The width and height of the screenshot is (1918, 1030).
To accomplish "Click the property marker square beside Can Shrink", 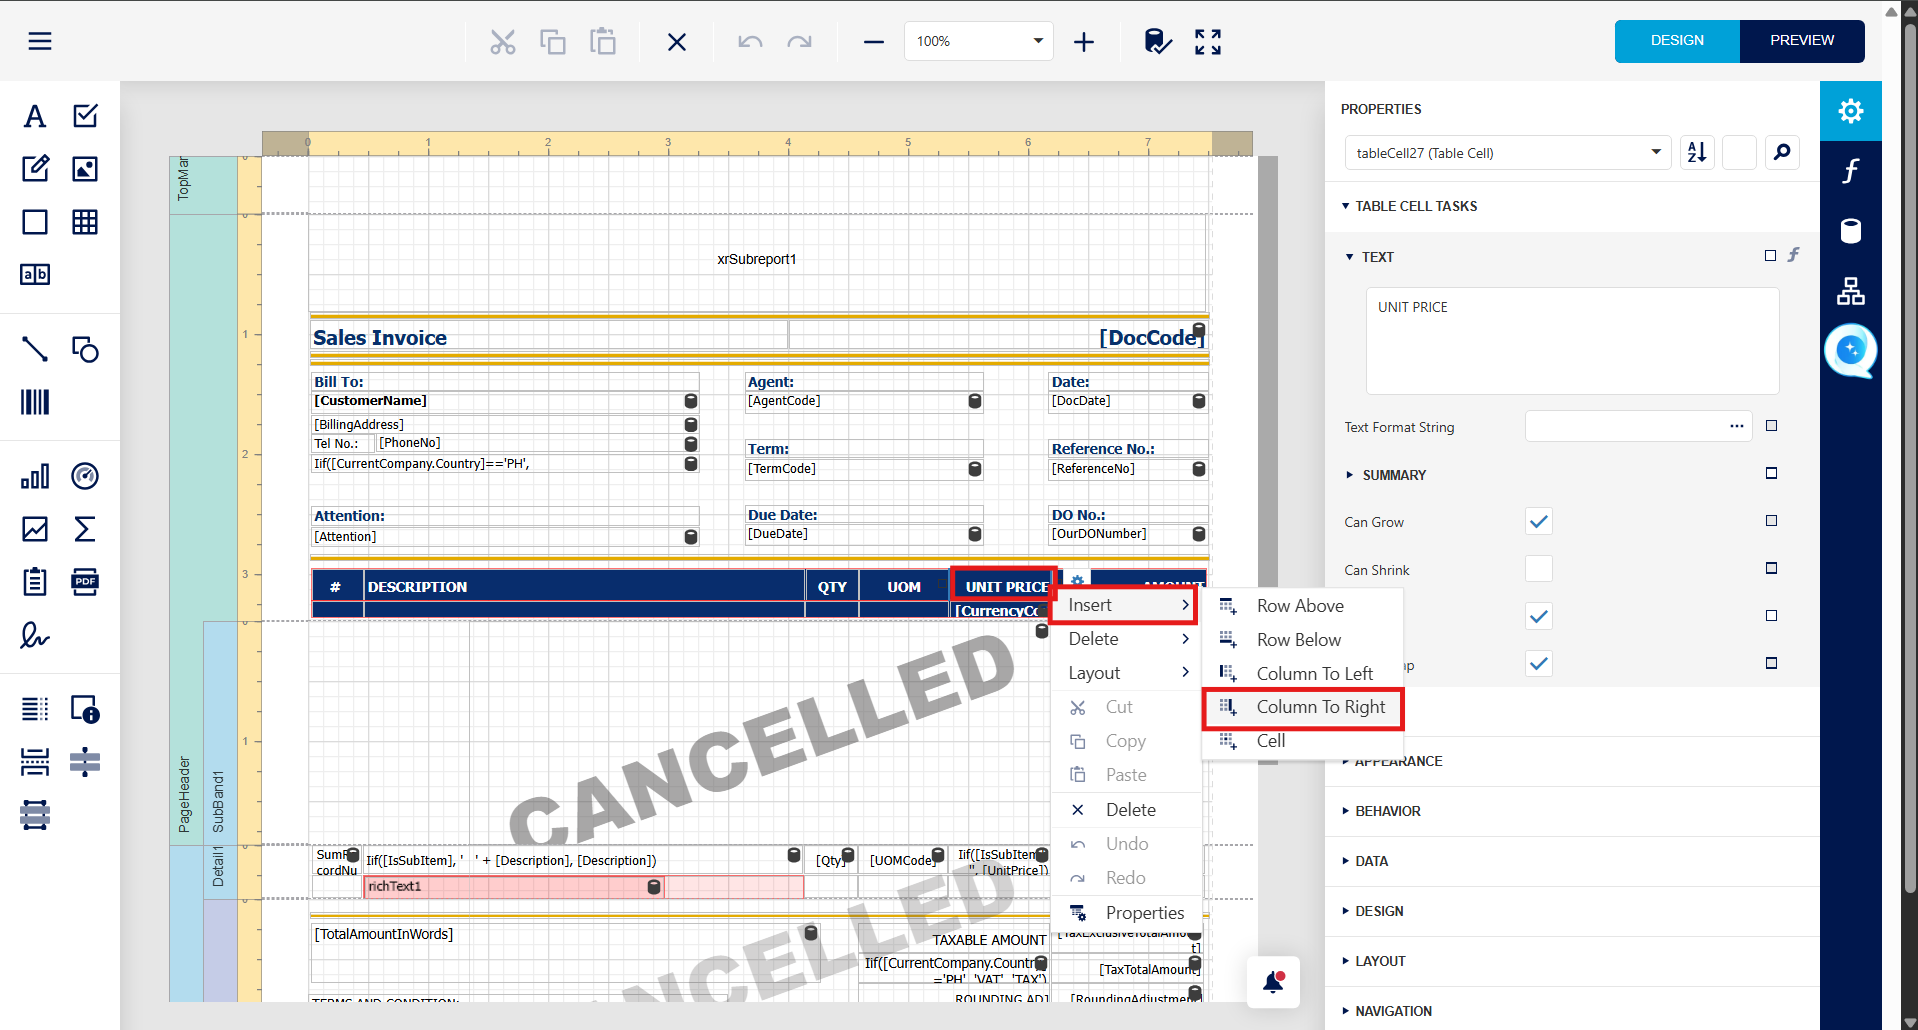I will point(1771,569).
